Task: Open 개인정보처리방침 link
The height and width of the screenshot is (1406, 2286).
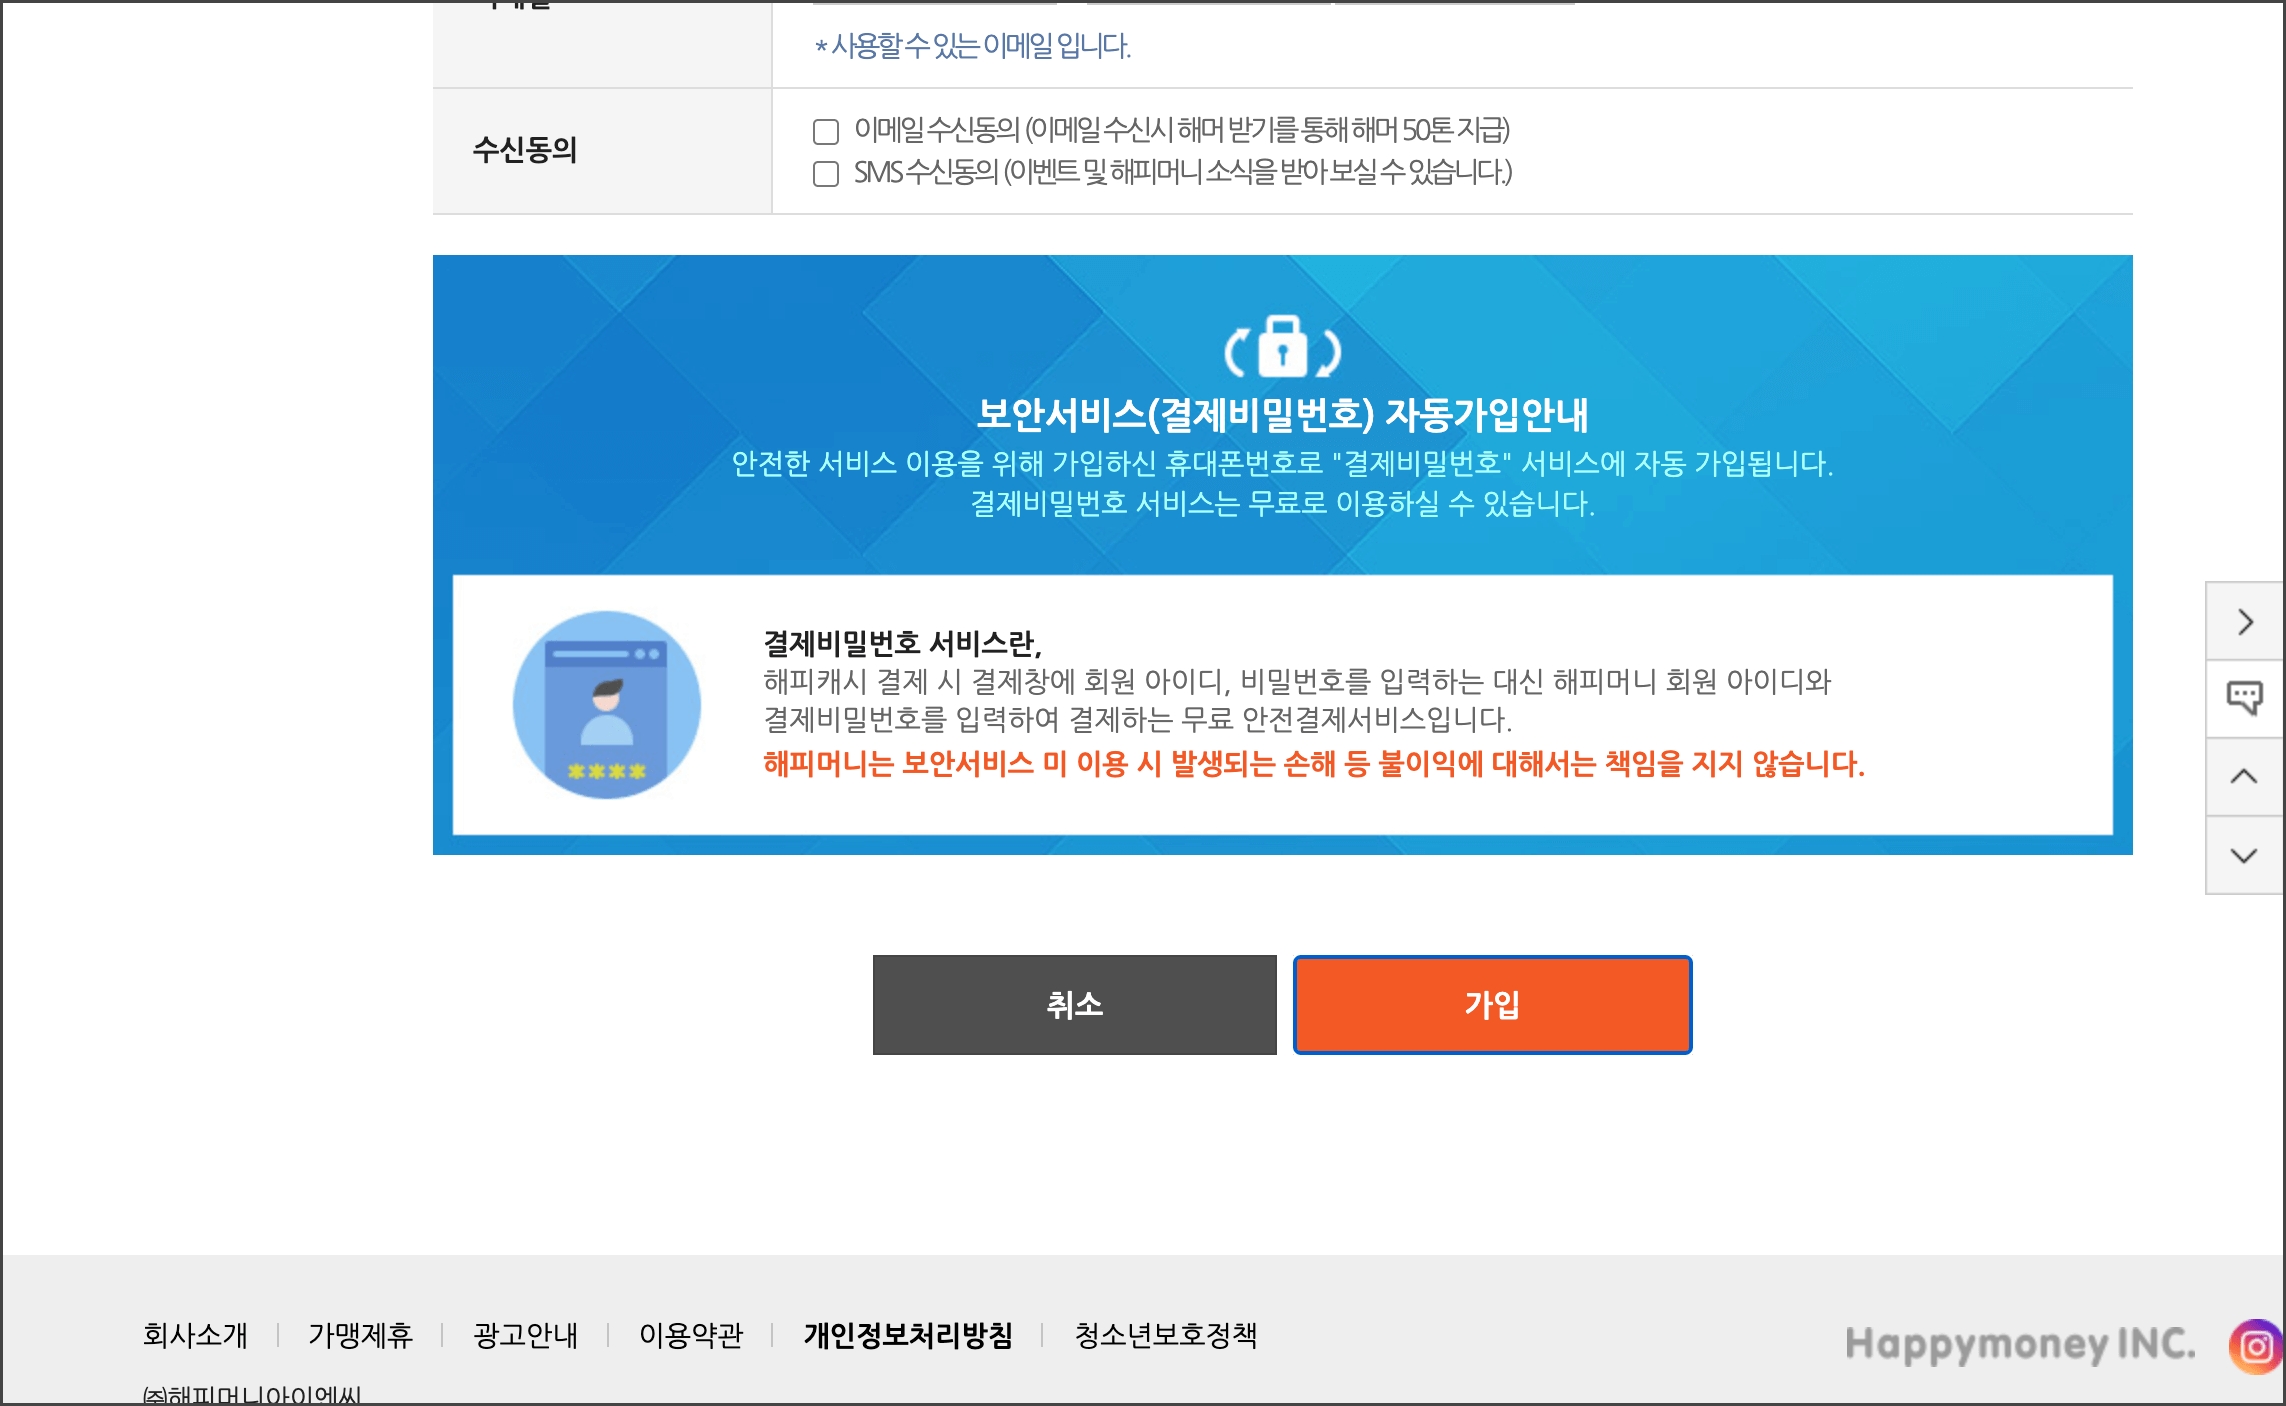Action: 908,1335
